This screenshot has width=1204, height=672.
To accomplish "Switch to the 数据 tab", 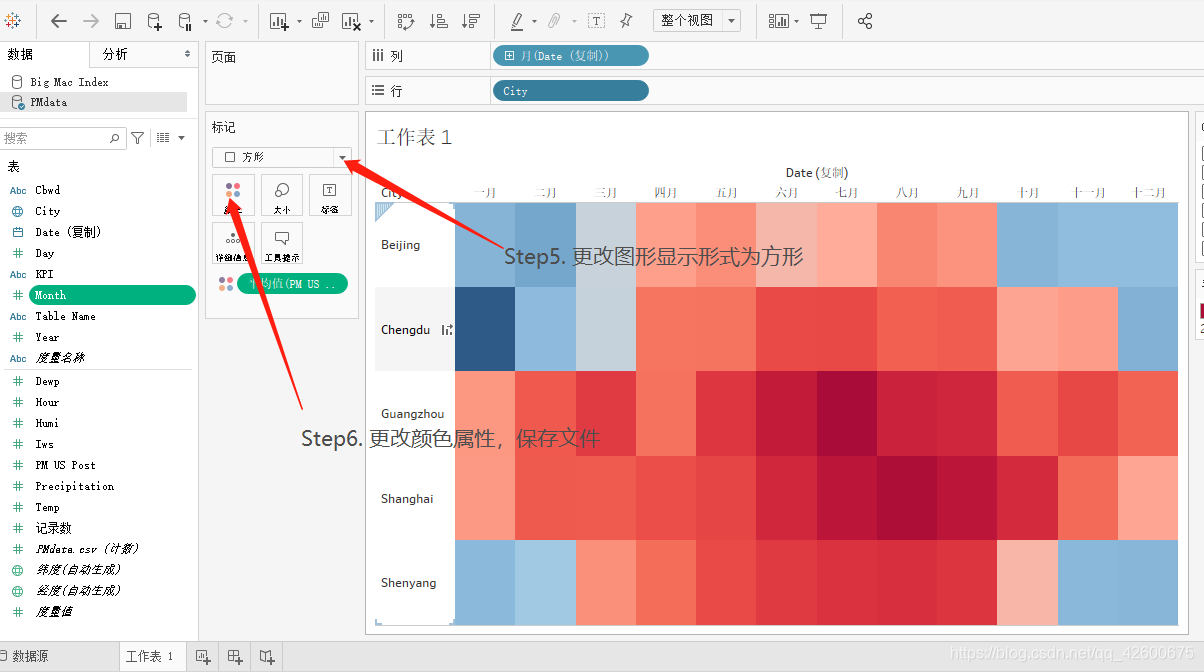I will click(x=21, y=54).
